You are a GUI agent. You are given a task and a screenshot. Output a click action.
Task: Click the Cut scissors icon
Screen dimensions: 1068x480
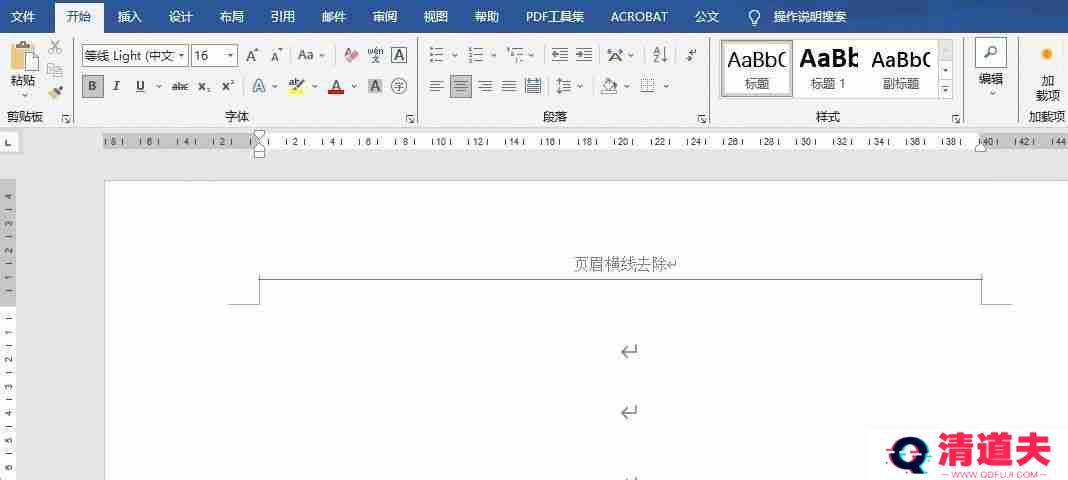click(55, 47)
